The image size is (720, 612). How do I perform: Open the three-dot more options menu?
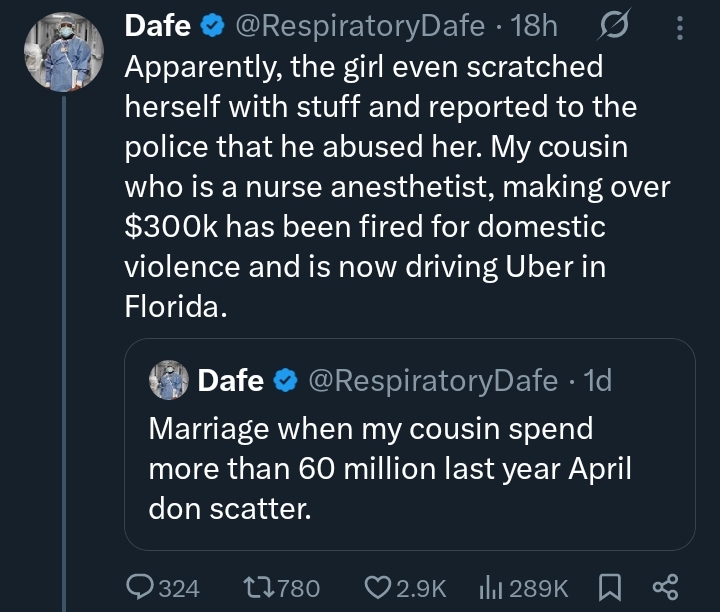pos(680,27)
